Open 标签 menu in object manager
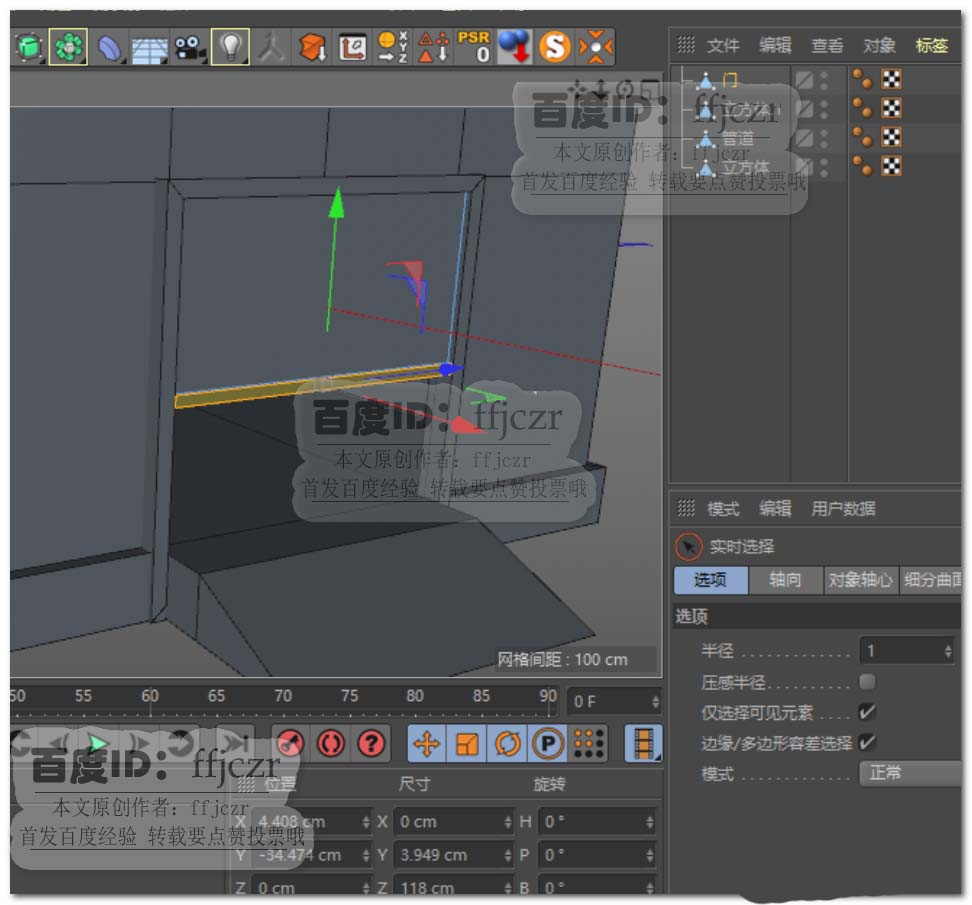The width and height of the screenshot is (972, 905). (932, 45)
